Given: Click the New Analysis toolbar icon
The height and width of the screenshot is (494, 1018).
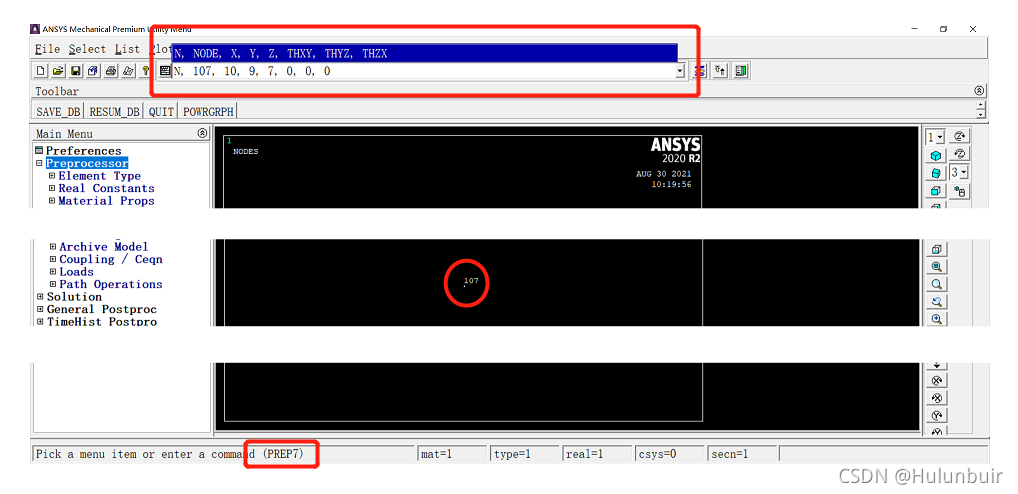Looking at the screenshot, I should pyautogui.click(x=41, y=71).
